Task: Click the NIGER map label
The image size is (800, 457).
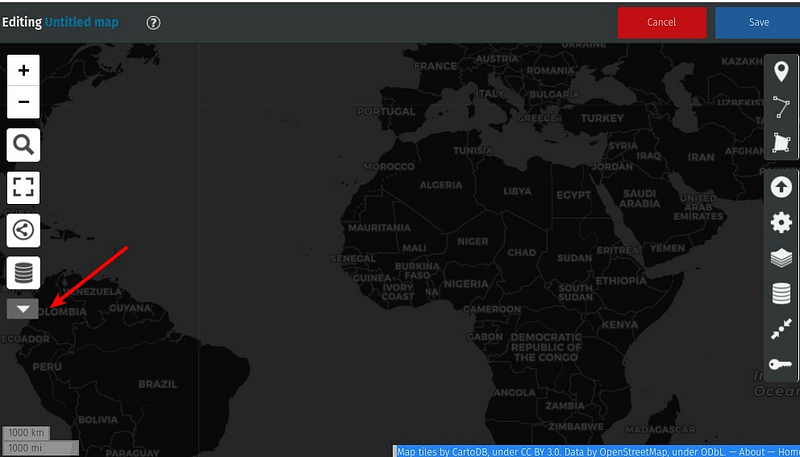Action: (x=472, y=241)
